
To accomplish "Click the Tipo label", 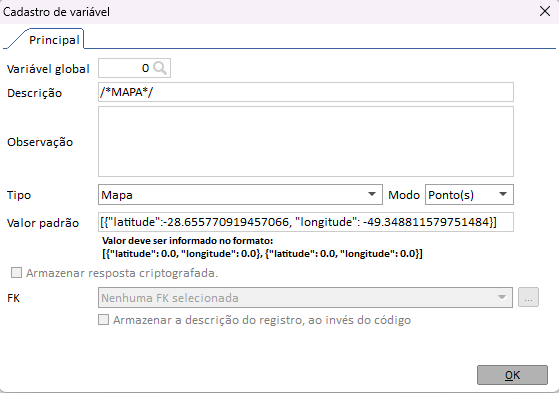I will (x=19, y=195).
